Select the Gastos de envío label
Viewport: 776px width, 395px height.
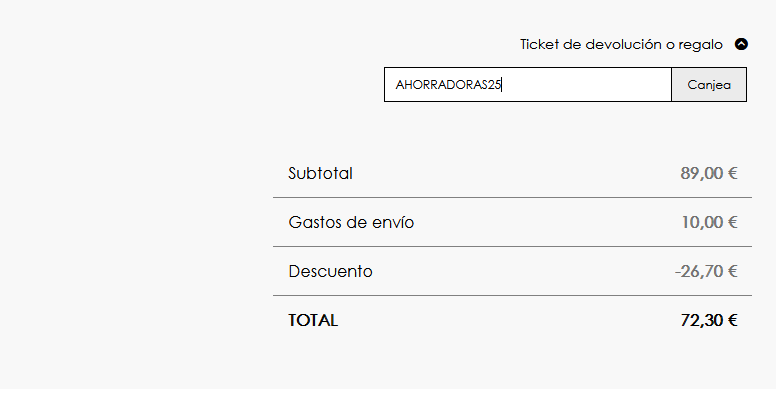351,222
